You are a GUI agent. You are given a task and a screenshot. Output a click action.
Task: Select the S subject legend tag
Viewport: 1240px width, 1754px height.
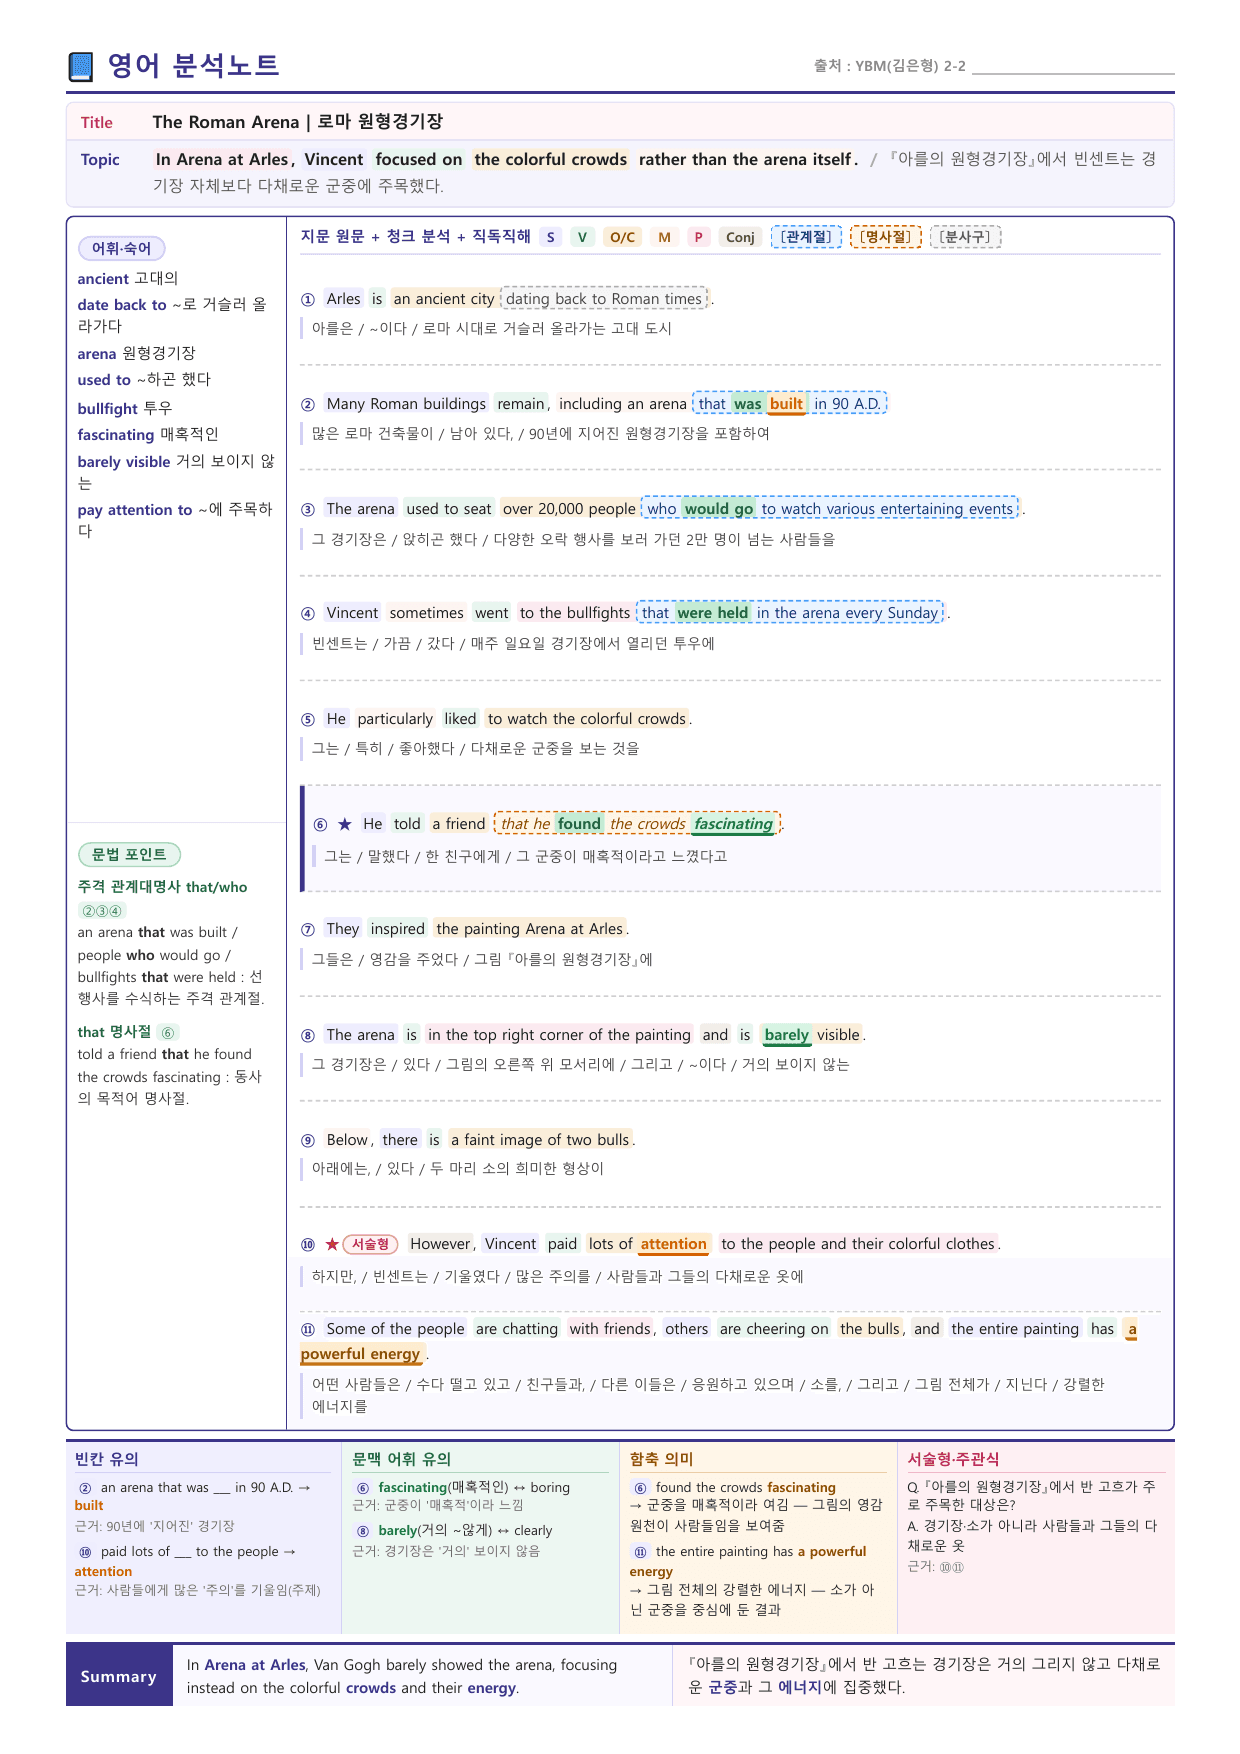551,237
